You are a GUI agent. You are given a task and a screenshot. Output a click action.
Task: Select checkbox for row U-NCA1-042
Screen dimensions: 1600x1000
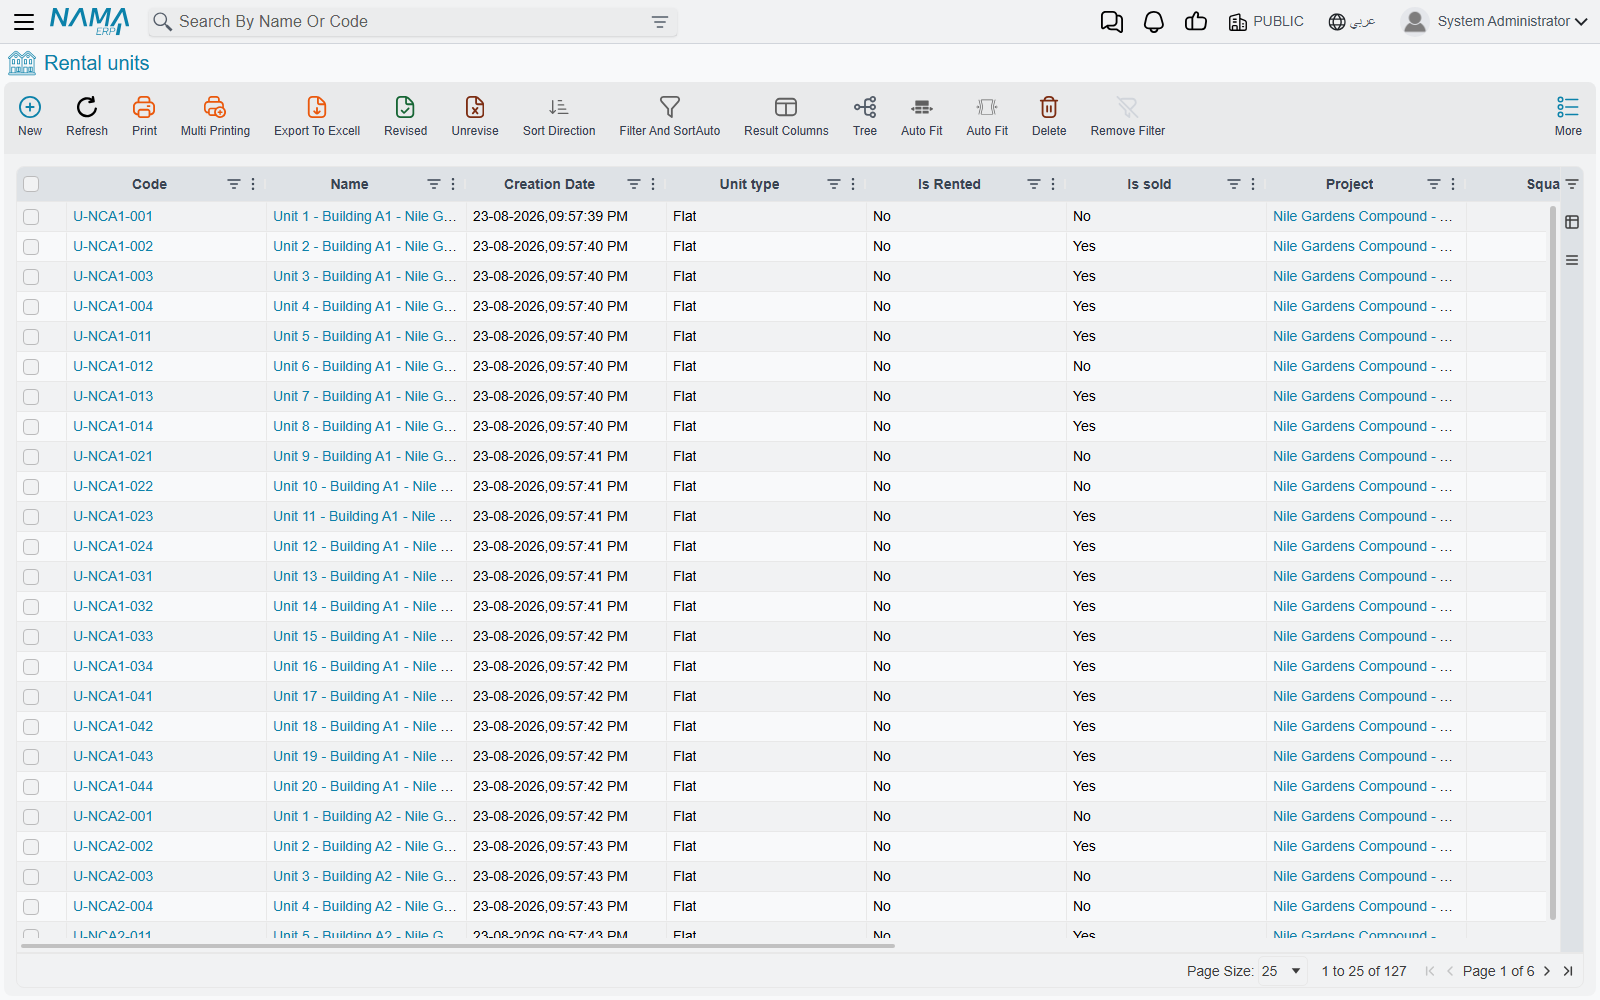tap(31, 727)
